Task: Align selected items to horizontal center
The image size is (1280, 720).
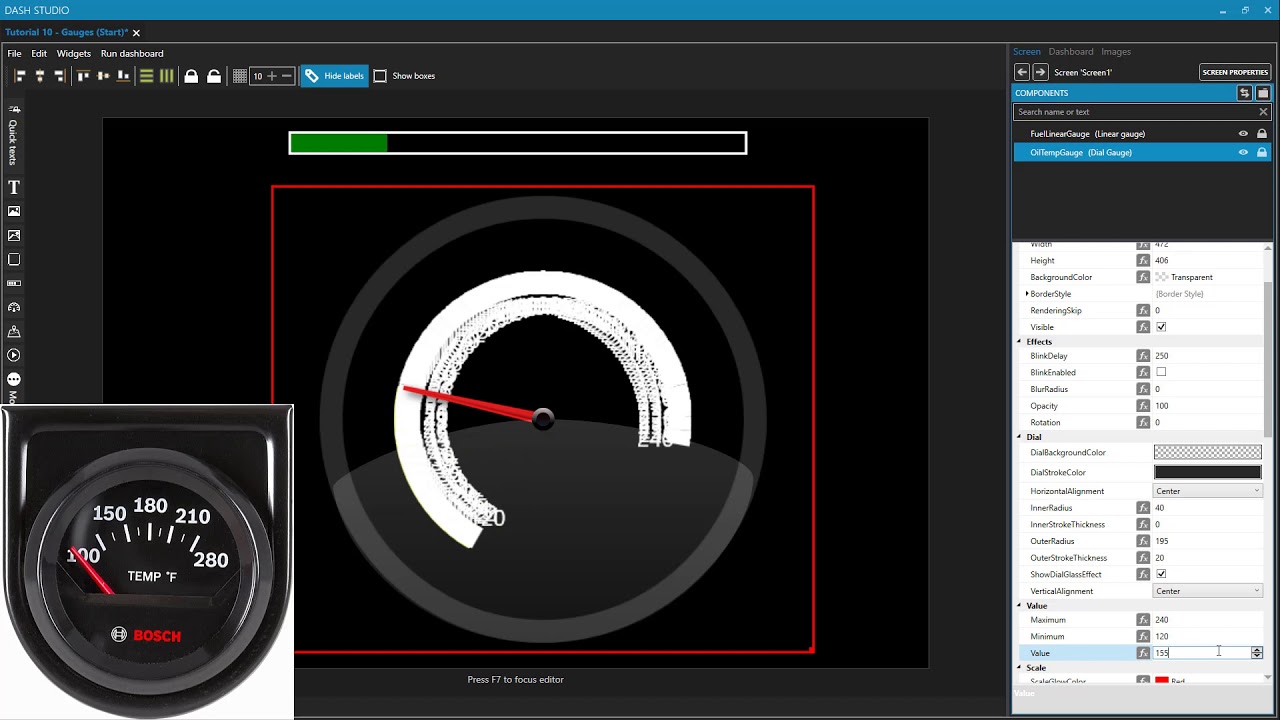Action: tap(40, 76)
